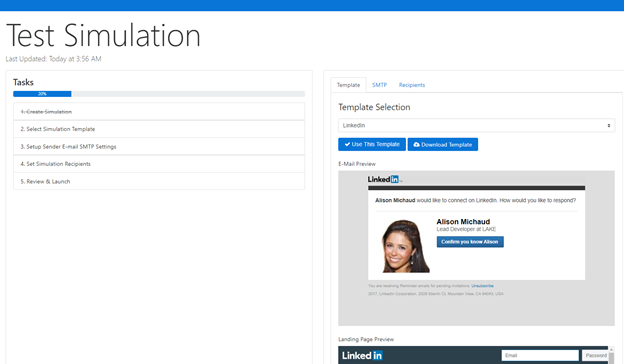Click the Email field in landing page preview
Viewport: 624px width, 364px height.
coord(540,355)
